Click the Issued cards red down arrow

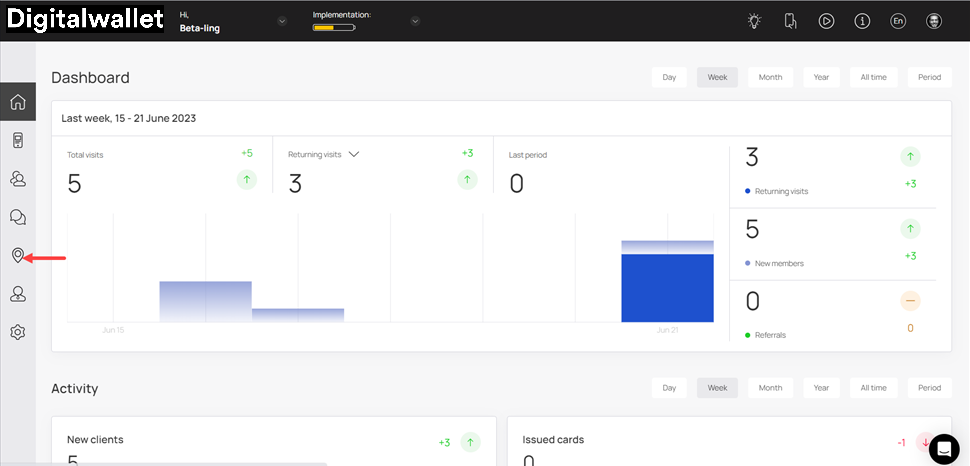point(925,442)
